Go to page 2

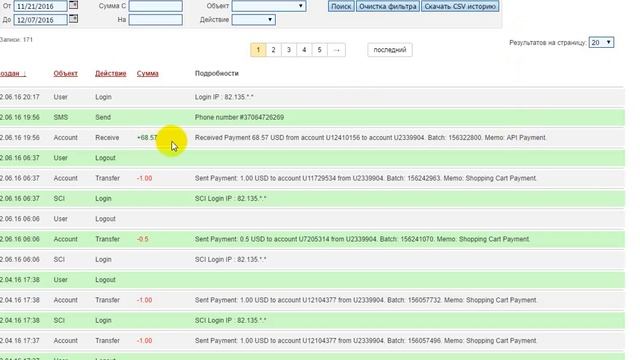273,50
